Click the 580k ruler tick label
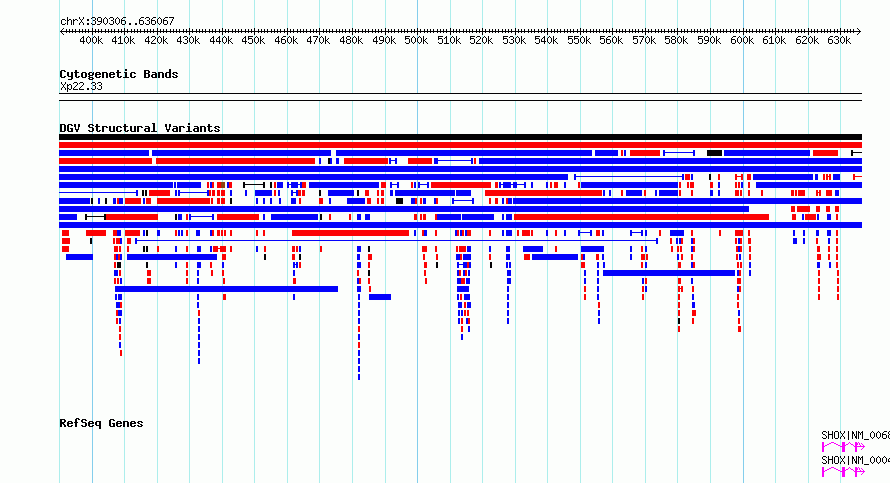This screenshot has width=890, height=483. [x=677, y=41]
